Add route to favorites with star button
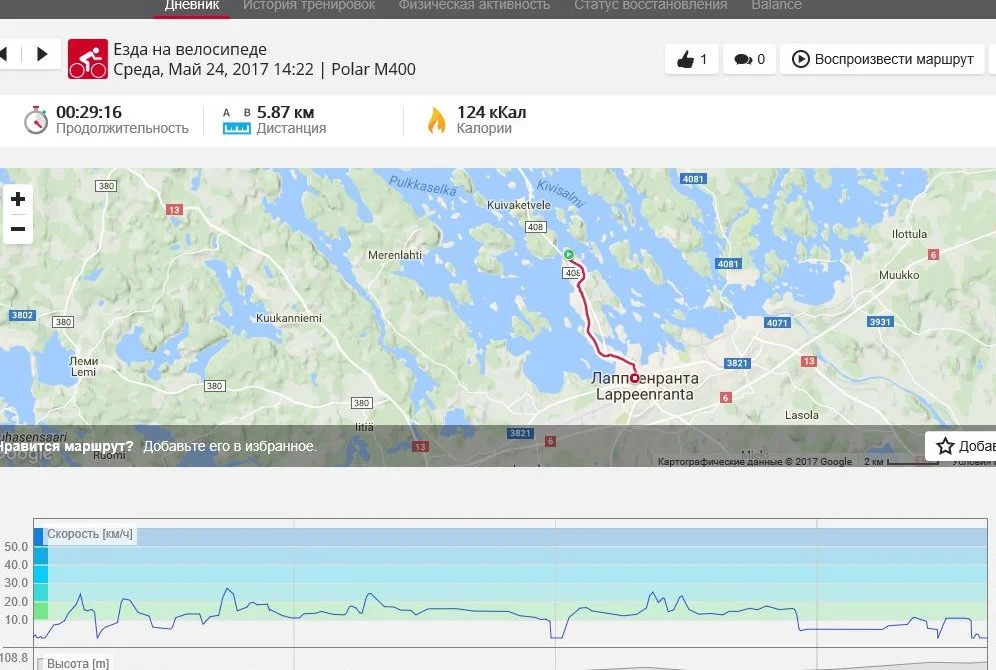Image resolution: width=996 pixels, height=670 pixels. coord(961,446)
